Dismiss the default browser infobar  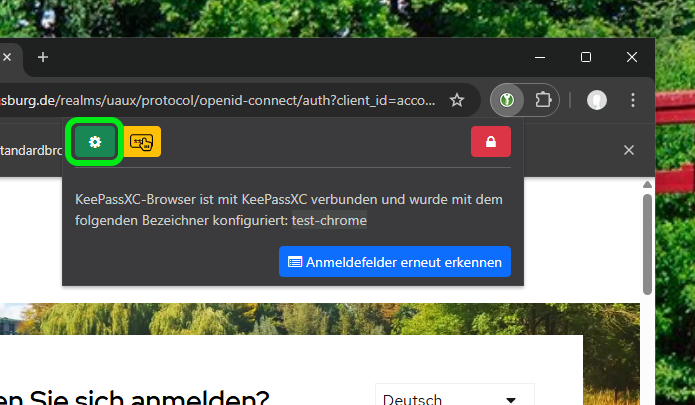pos(629,150)
